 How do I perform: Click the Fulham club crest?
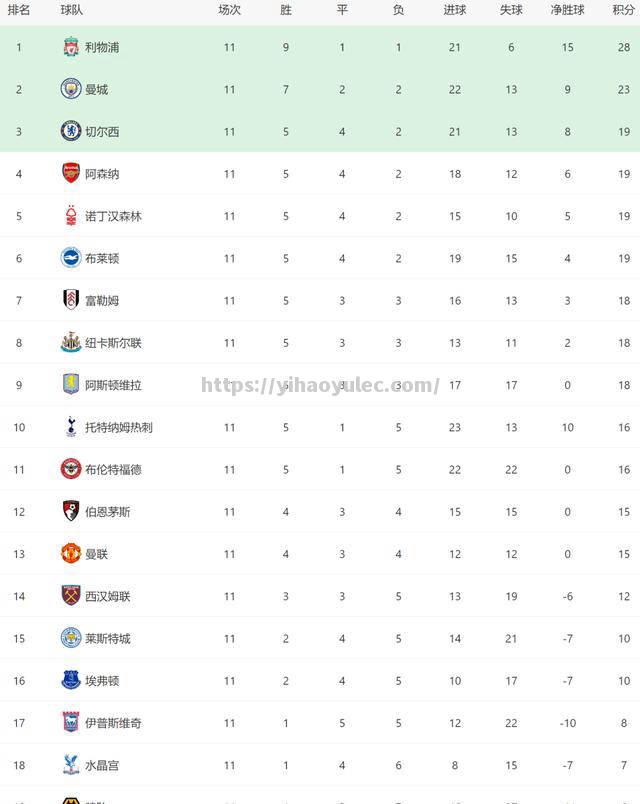[71, 300]
